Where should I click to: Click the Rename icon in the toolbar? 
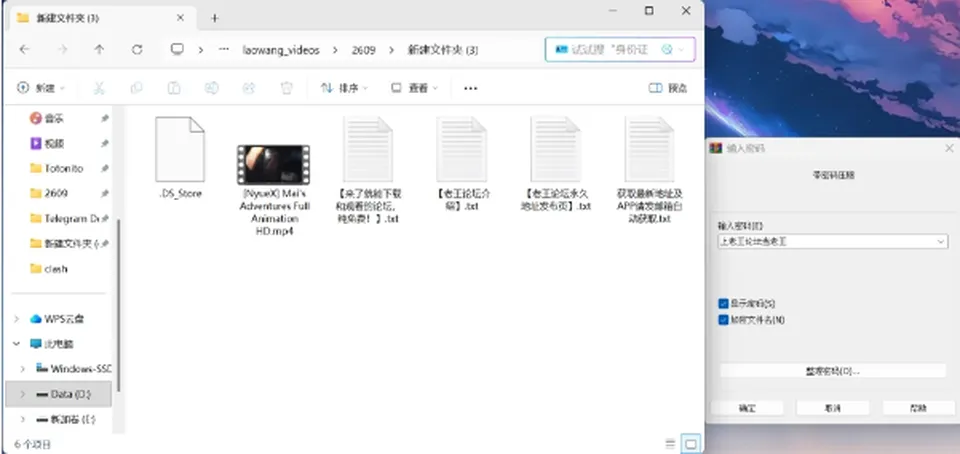pyautogui.click(x=211, y=88)
